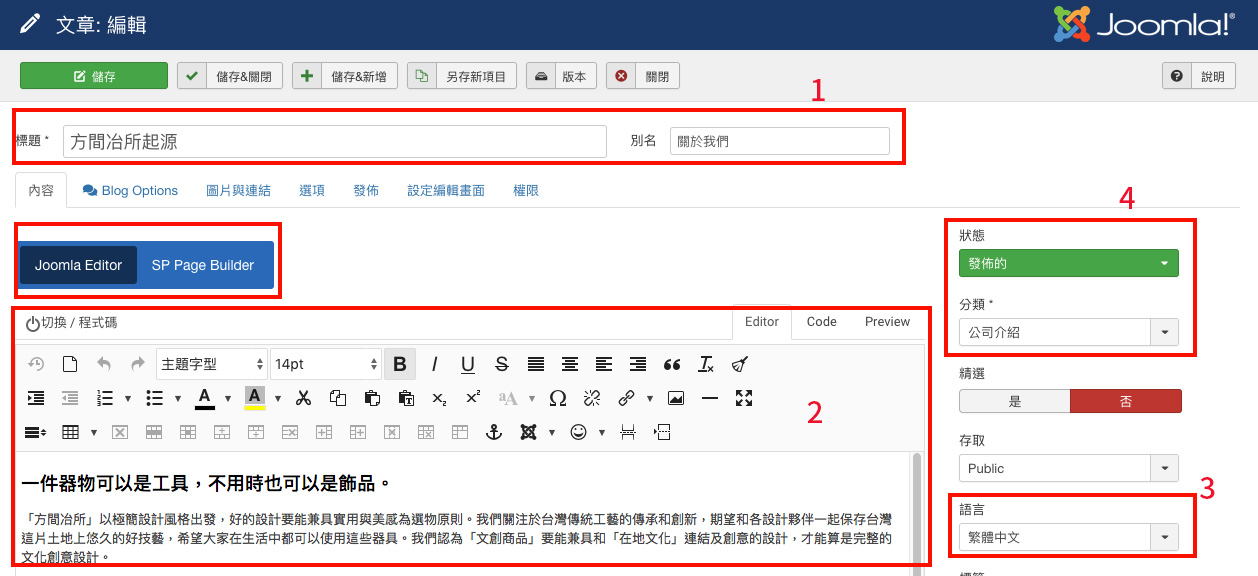Toggle fullscreen mode with the expand icon
Image resolution: width=1258 pixels, height=576 pixels.
pyautogui.click(x=743, y=397)
